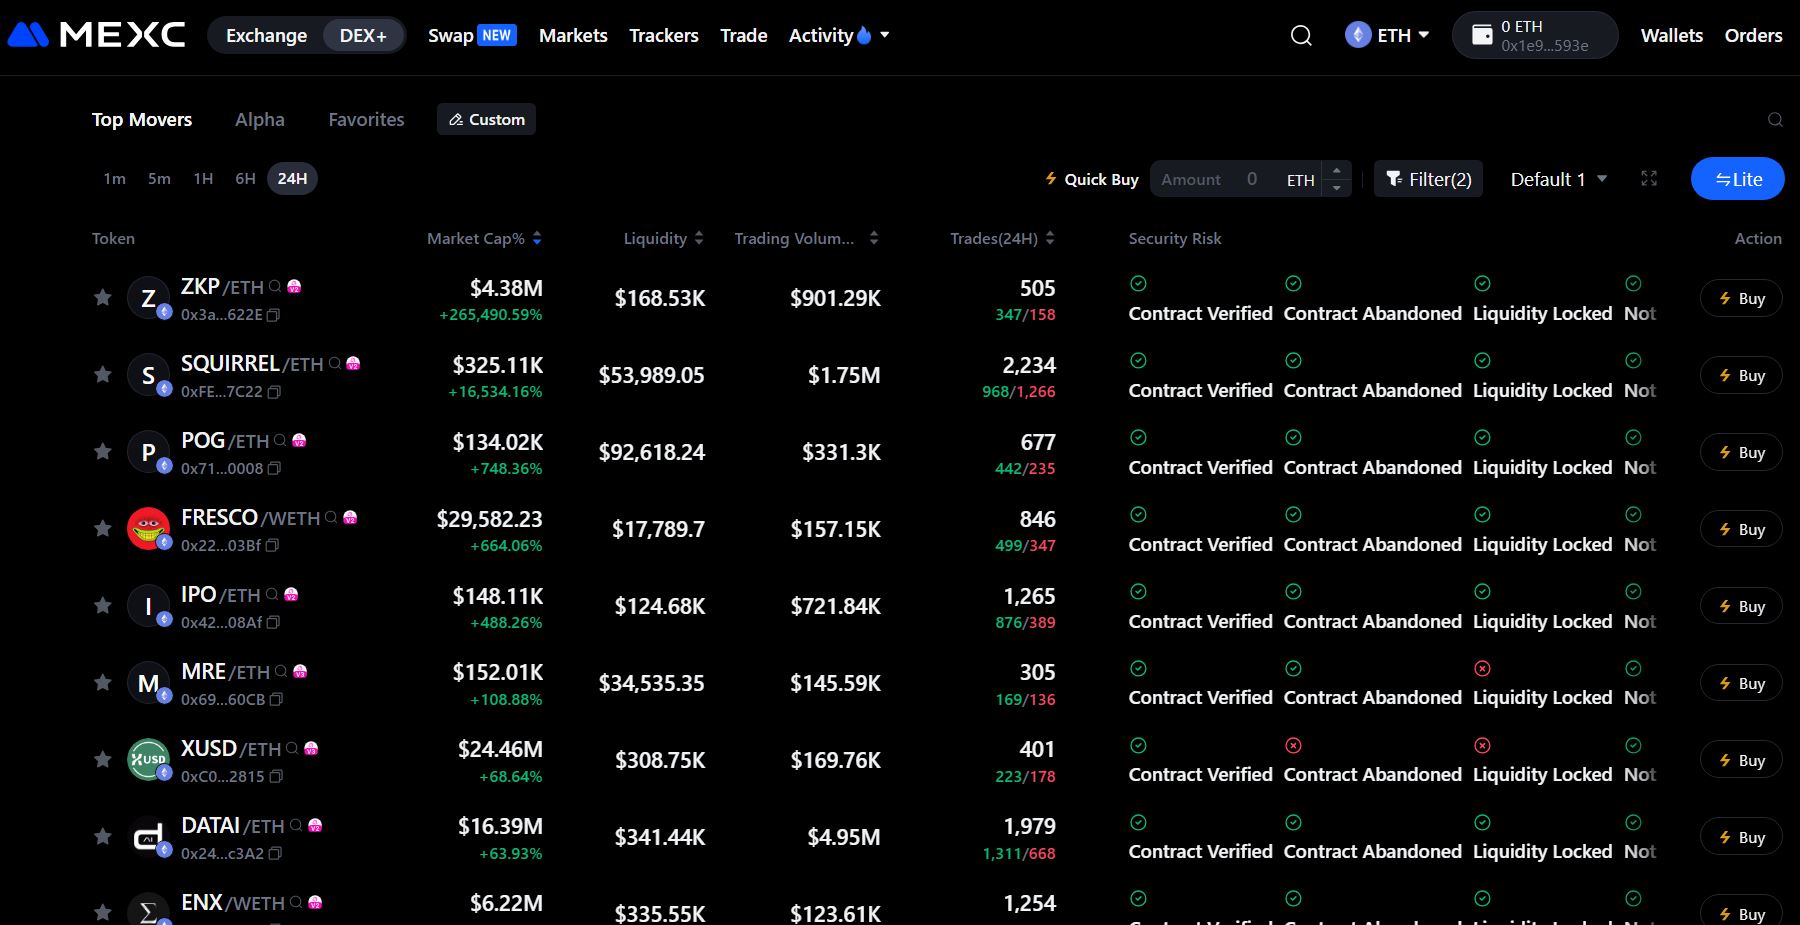Copy the ZKP contract address

[274, 315]
